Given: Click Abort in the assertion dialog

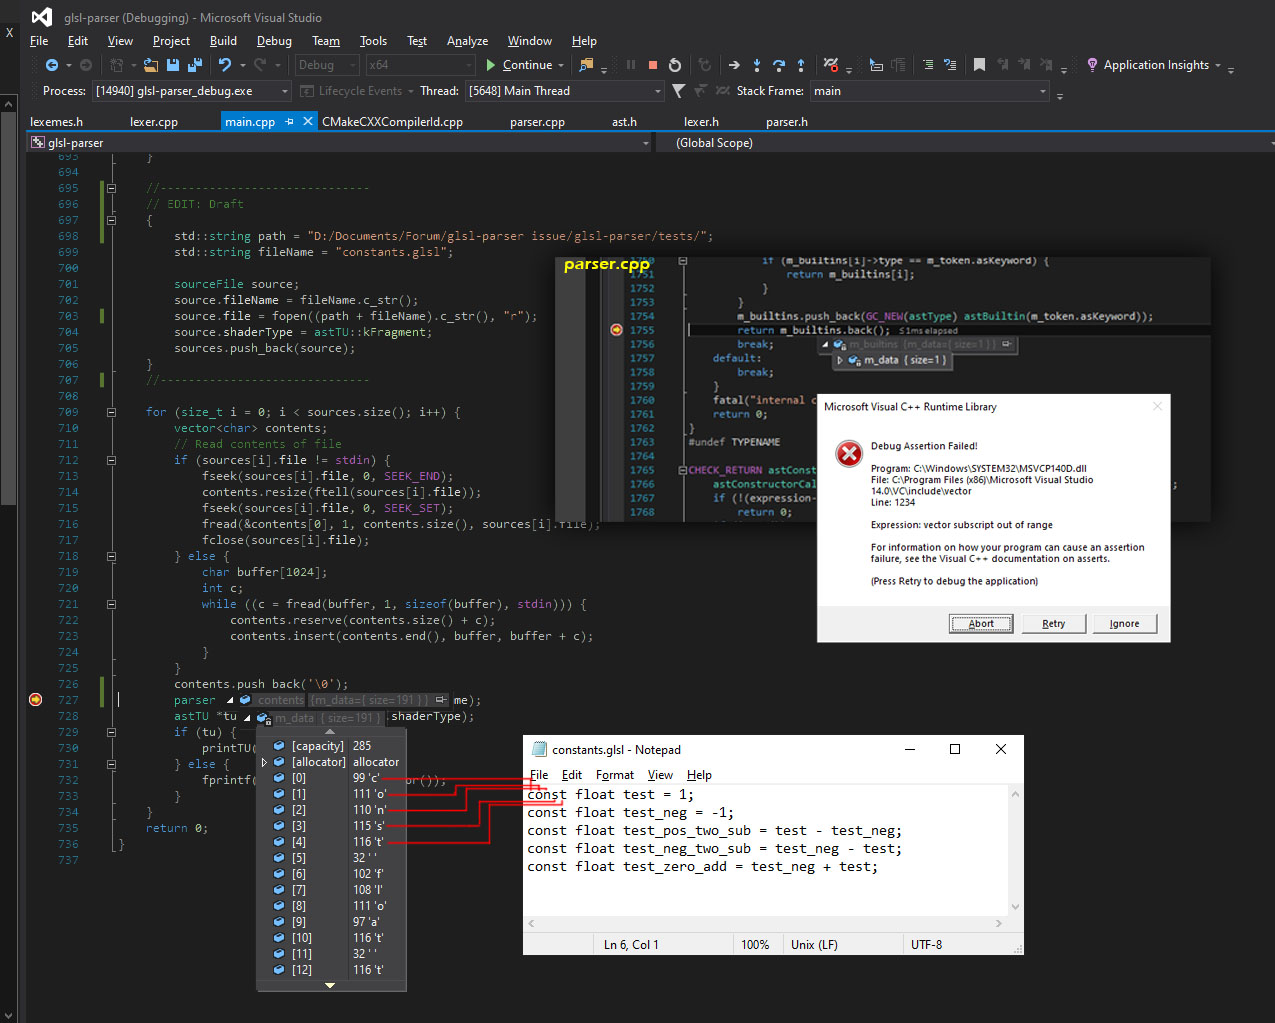Looking at the screenshot, I should 981,623.
